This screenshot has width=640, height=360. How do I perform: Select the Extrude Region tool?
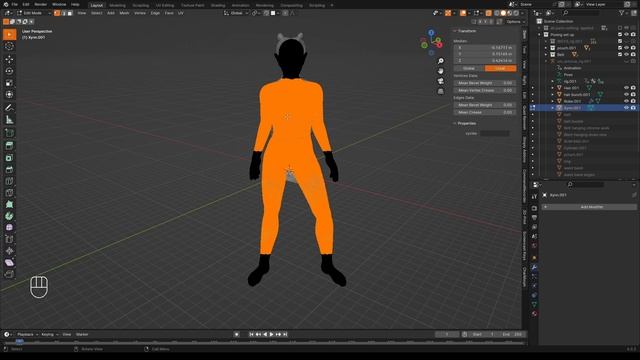[x=9, y=146]
